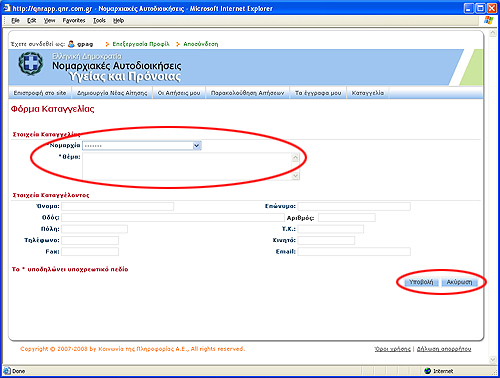The height and width of the screenshot is (378, 500).
Task: Click the Greek state emblem logo
Action: coord(31,64)
